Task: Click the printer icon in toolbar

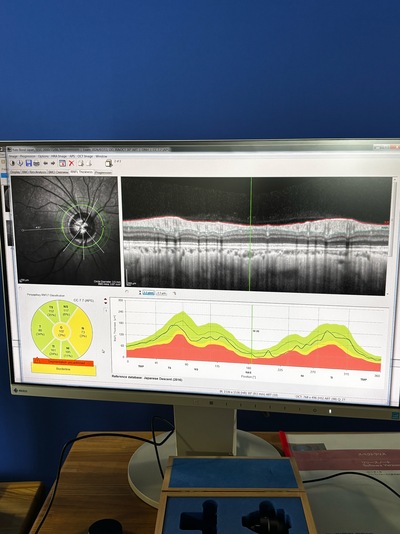Action: 36,163
